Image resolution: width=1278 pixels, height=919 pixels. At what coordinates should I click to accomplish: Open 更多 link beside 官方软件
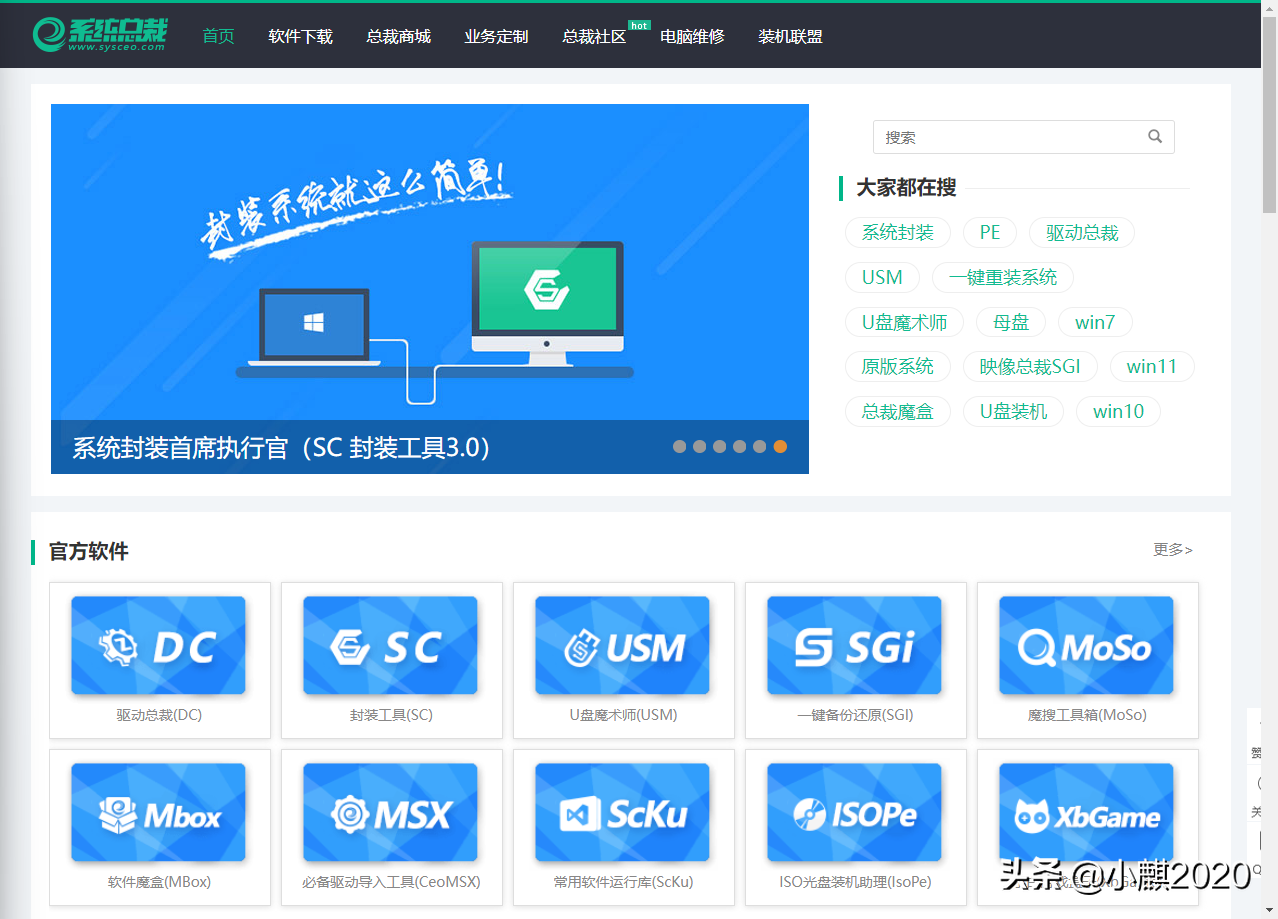(1171, 549)
